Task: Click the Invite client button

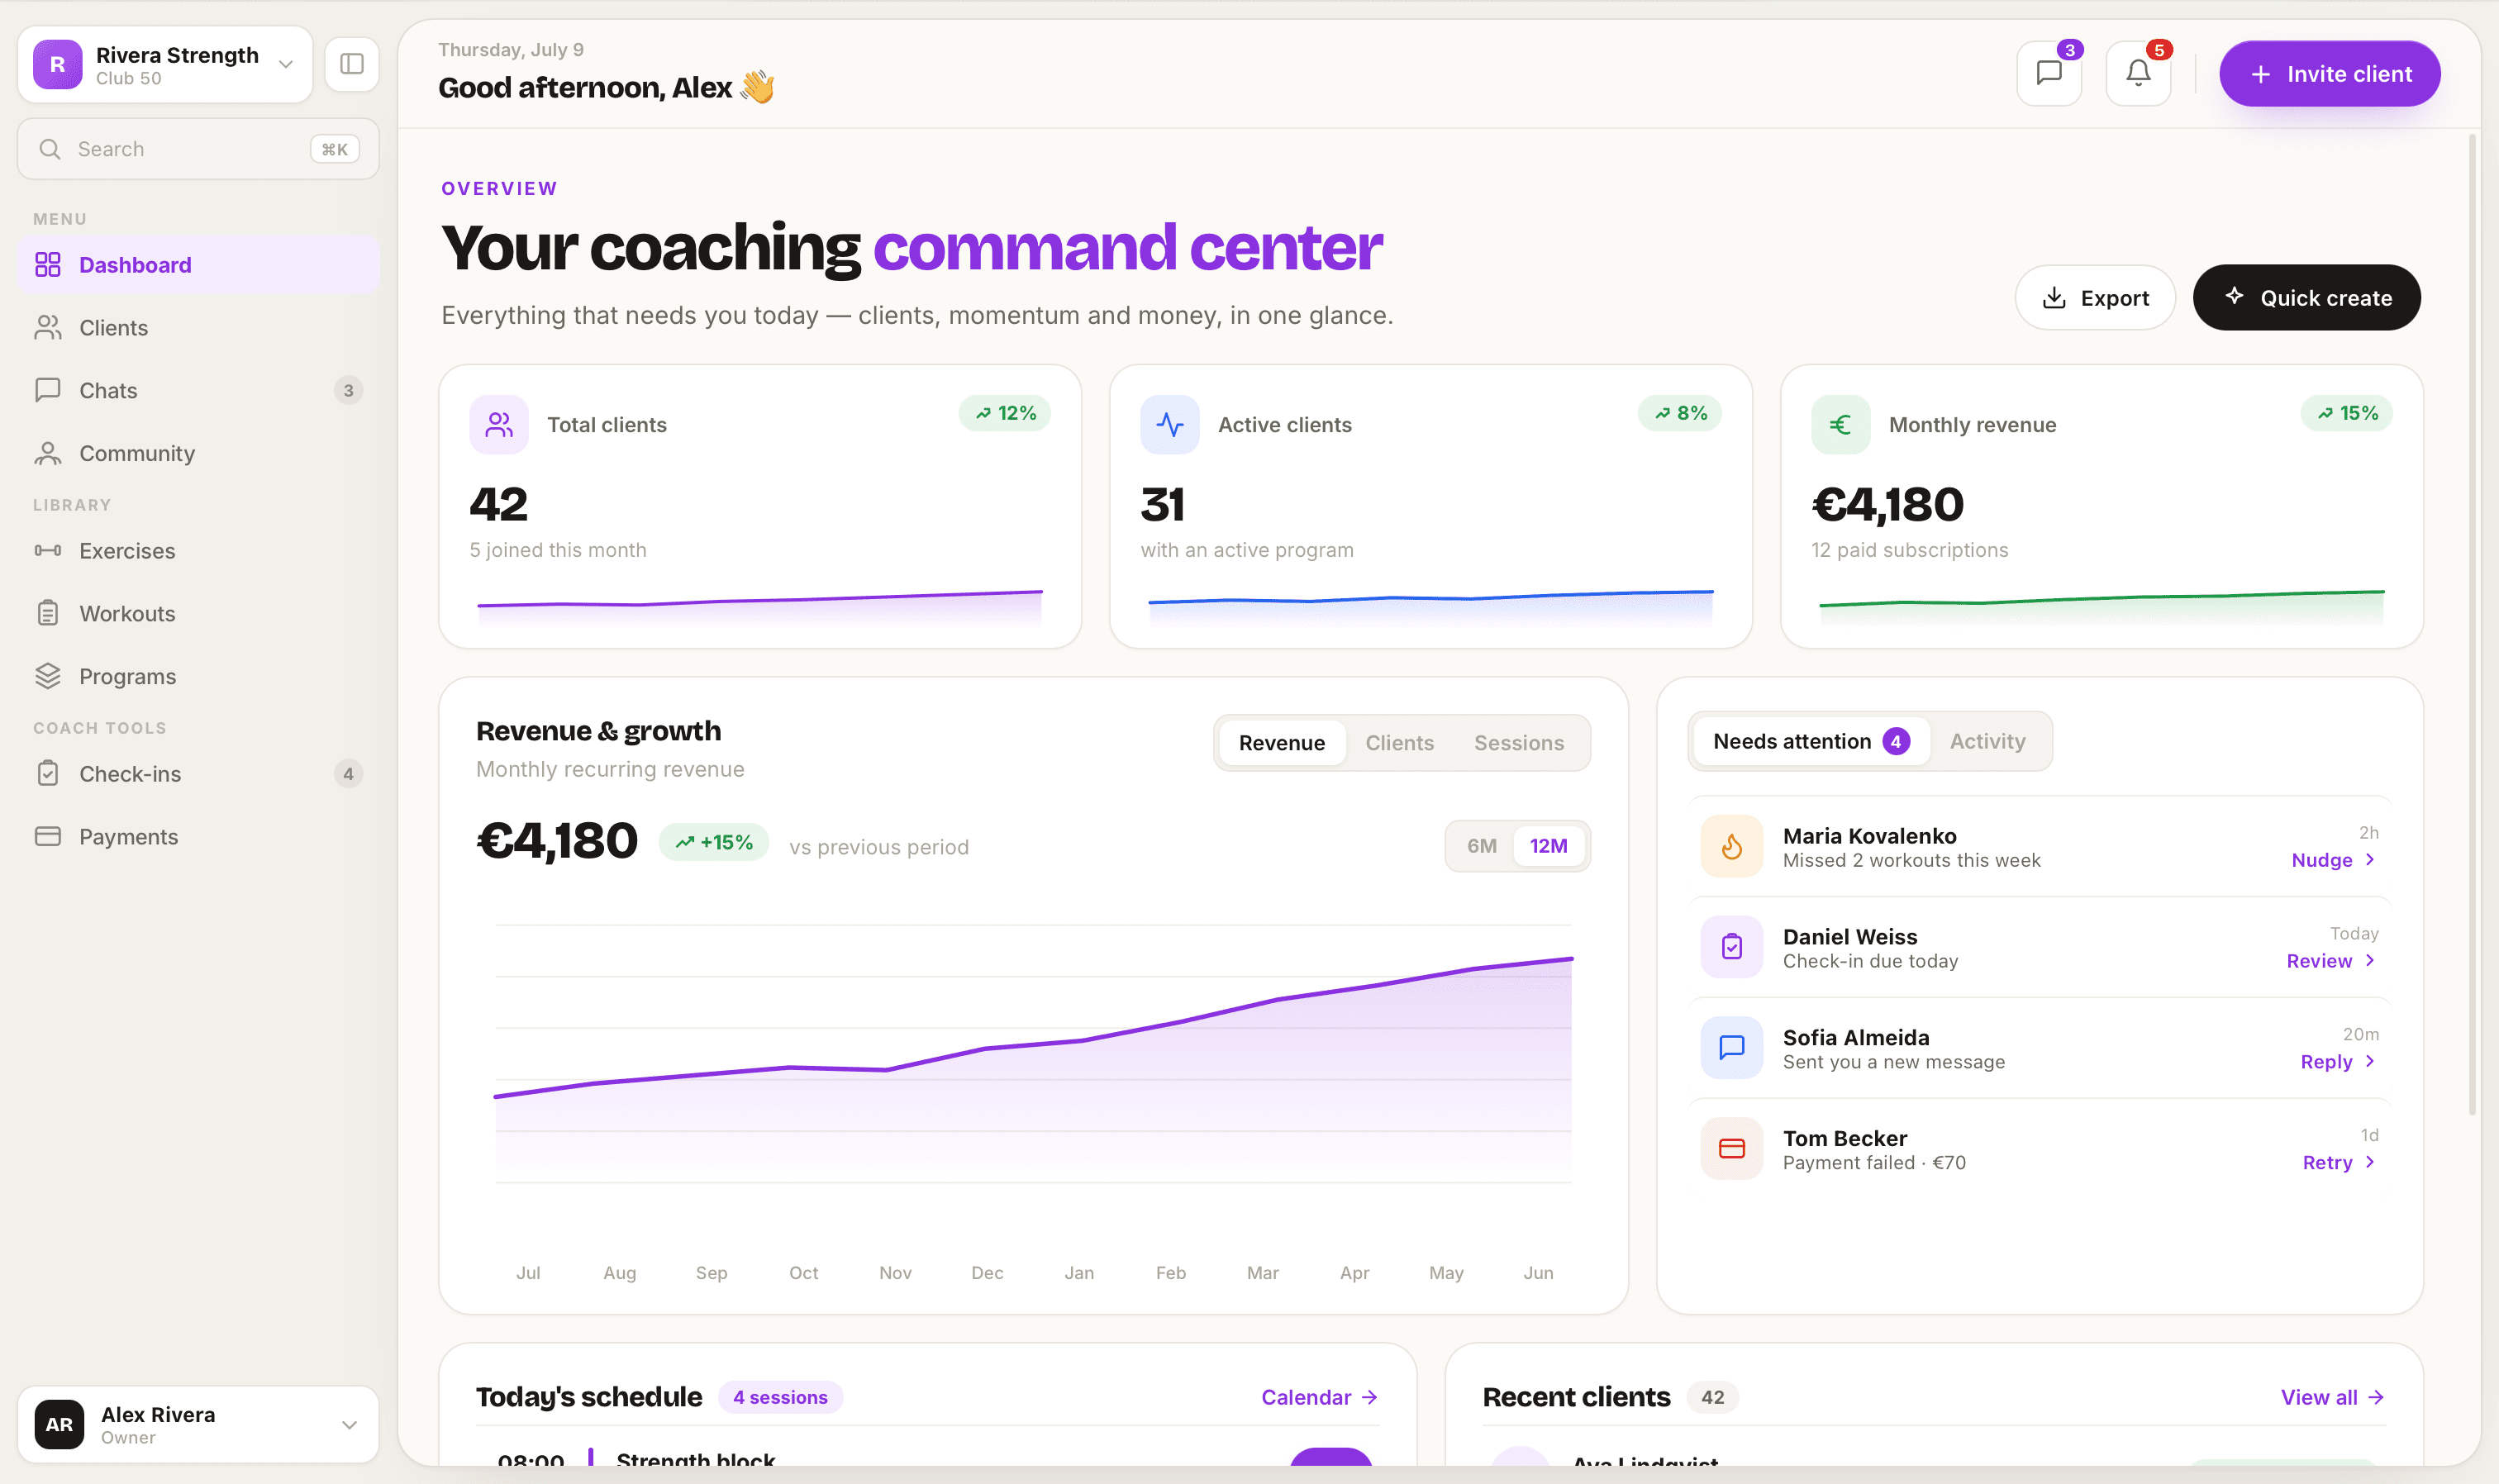Action: 2329,74
